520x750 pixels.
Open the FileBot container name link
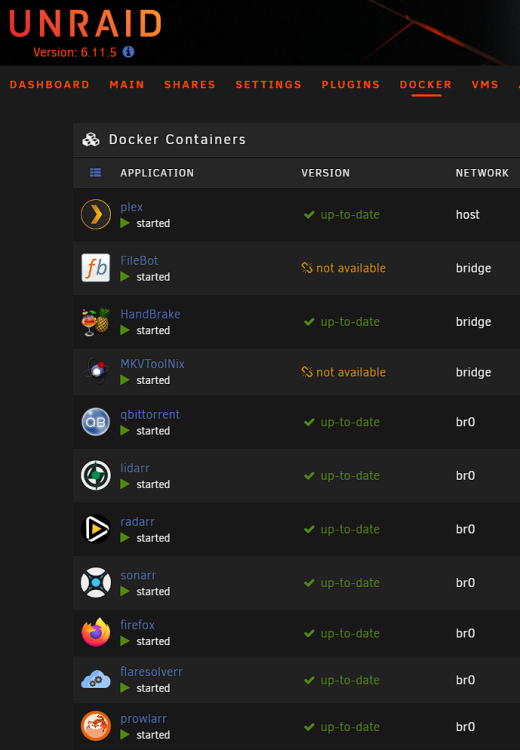[139, 261]
